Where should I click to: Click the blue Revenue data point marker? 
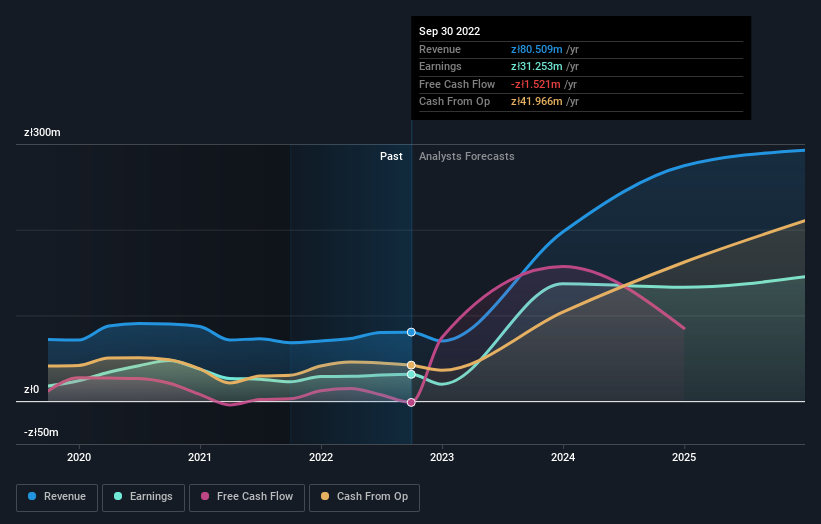411,332
